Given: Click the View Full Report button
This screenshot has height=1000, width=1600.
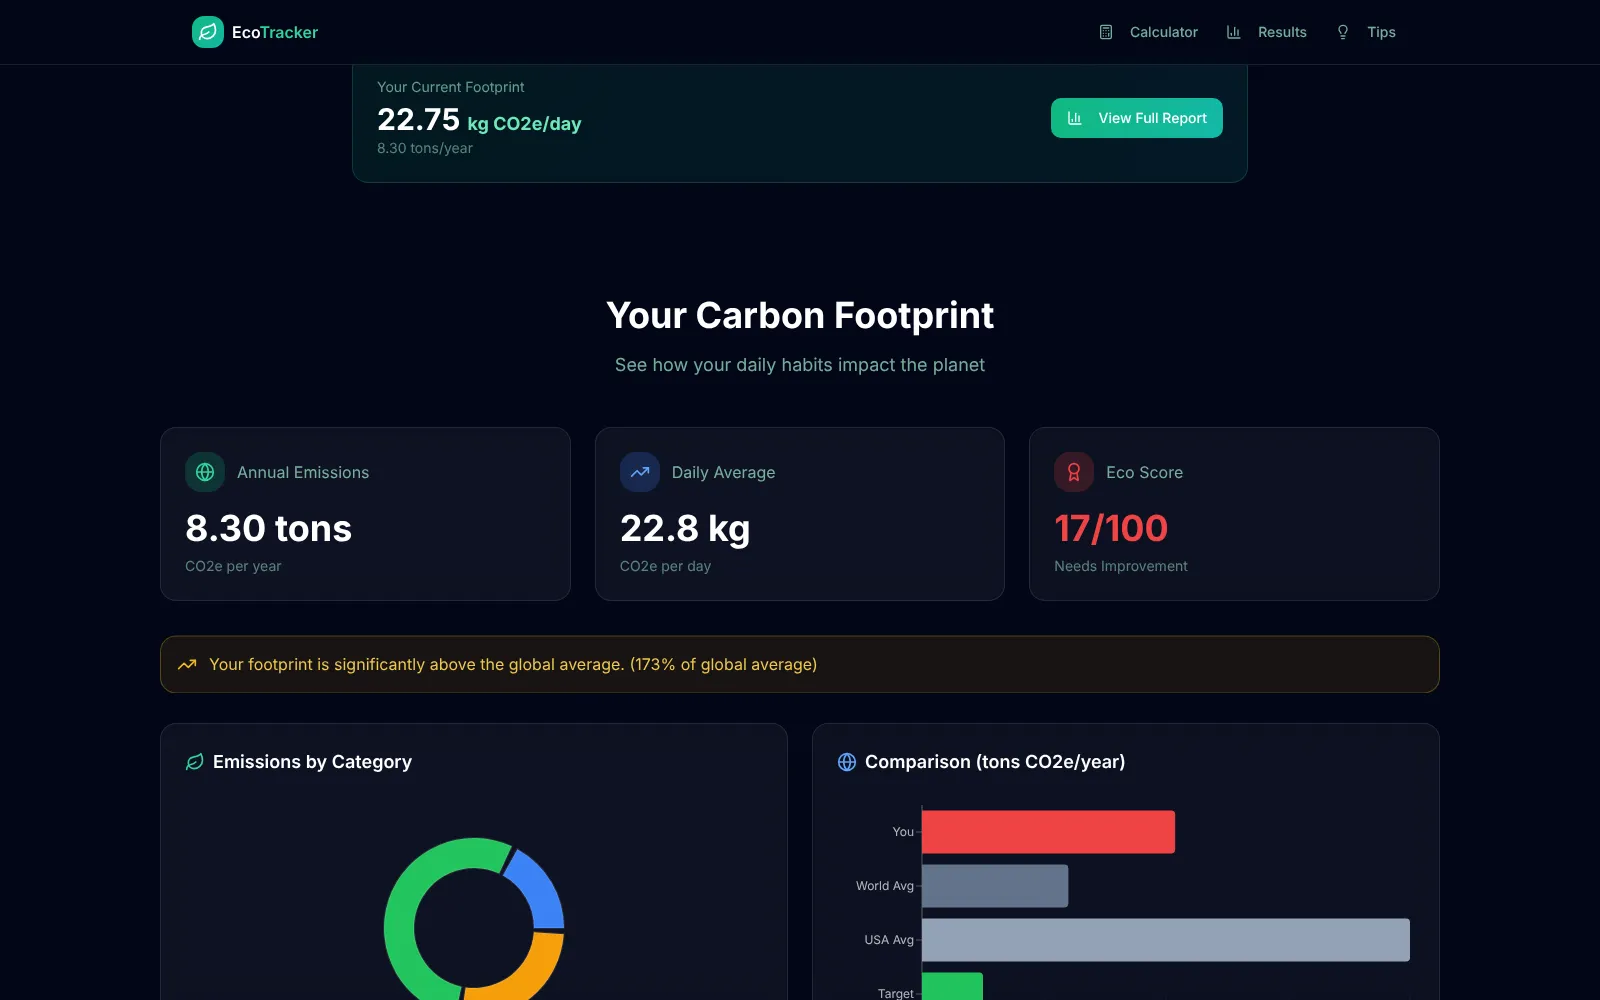Looking at the screenshot, I should pyautogui.click(x=1137, y=118).
